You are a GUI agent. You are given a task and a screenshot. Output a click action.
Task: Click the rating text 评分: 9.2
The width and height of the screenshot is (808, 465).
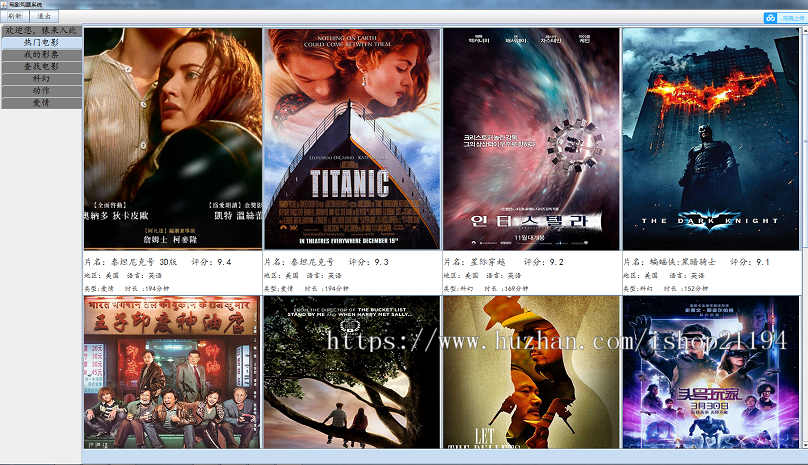click(x=544, y=262)
